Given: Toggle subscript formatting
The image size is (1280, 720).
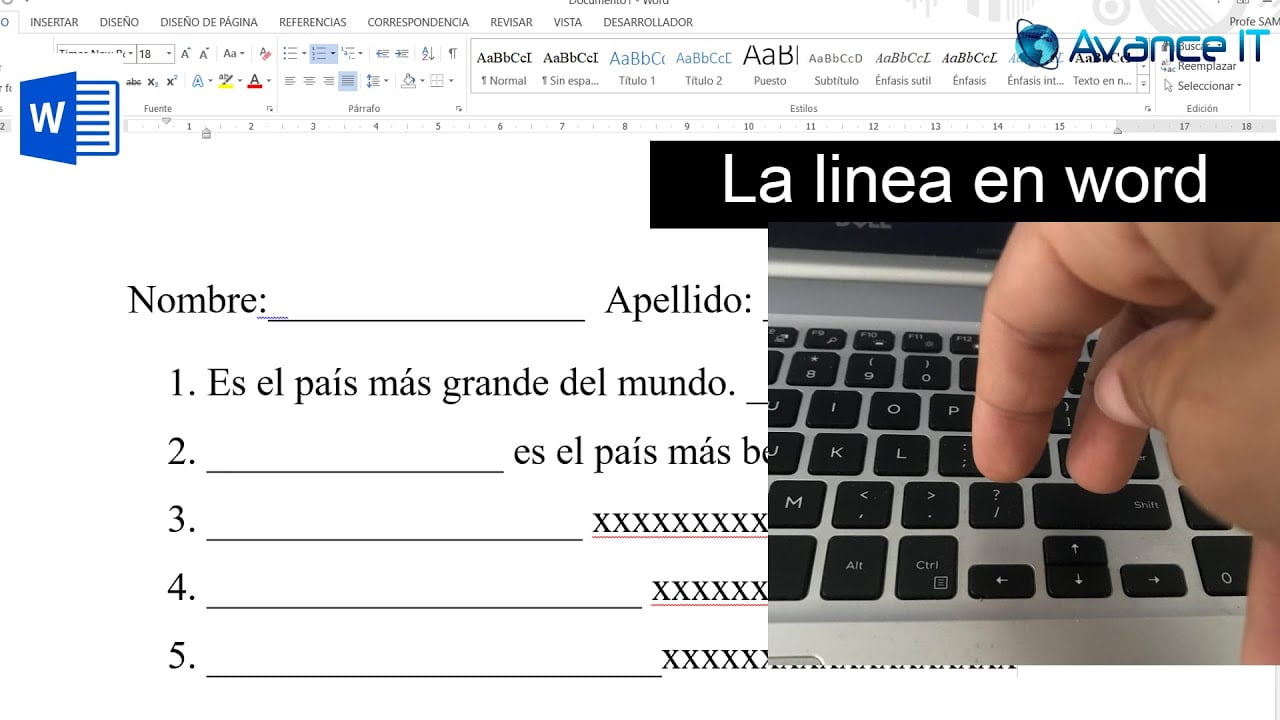Looking at the screenshot, I should (153, 81).
